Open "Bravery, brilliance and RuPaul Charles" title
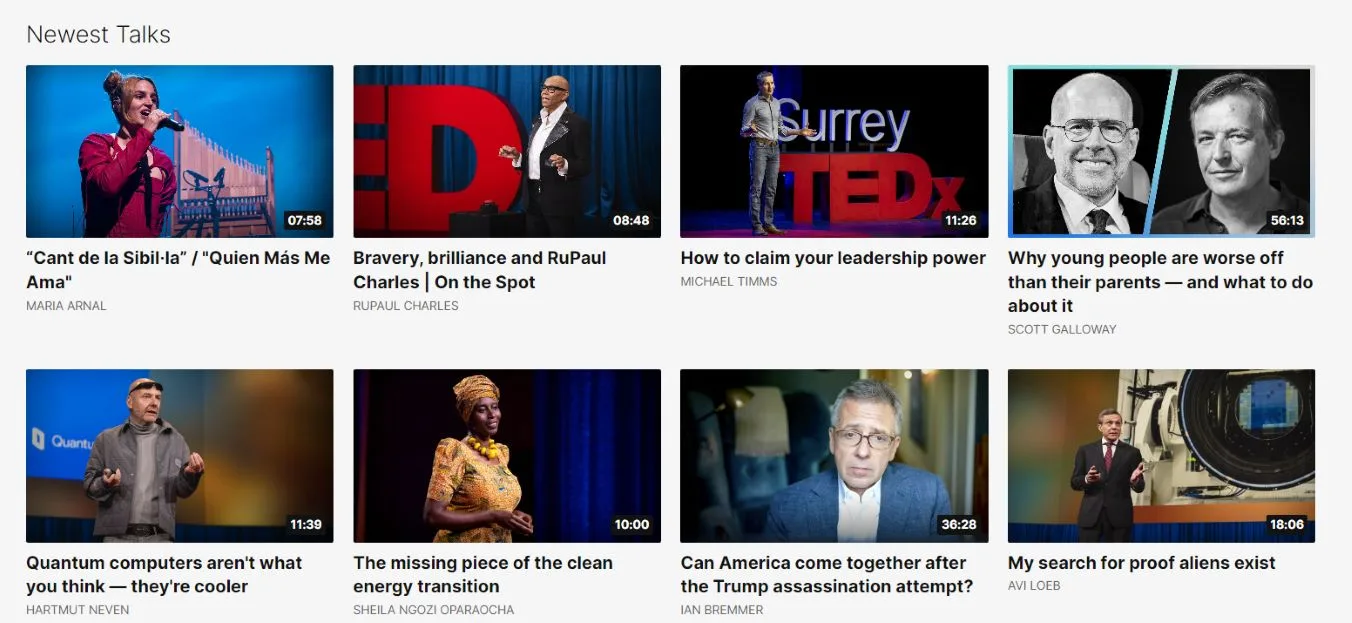 coord(480,270)
